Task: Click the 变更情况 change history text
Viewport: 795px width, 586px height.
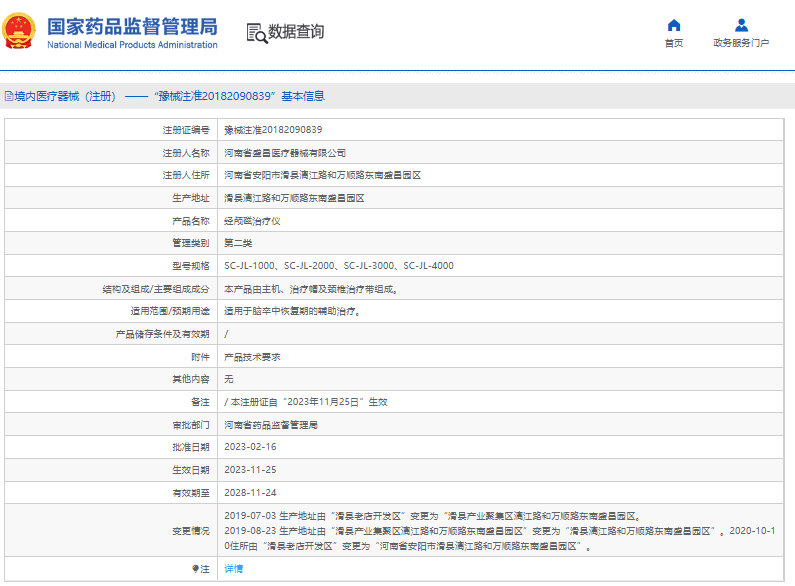Action: click(x=500, y=531)
